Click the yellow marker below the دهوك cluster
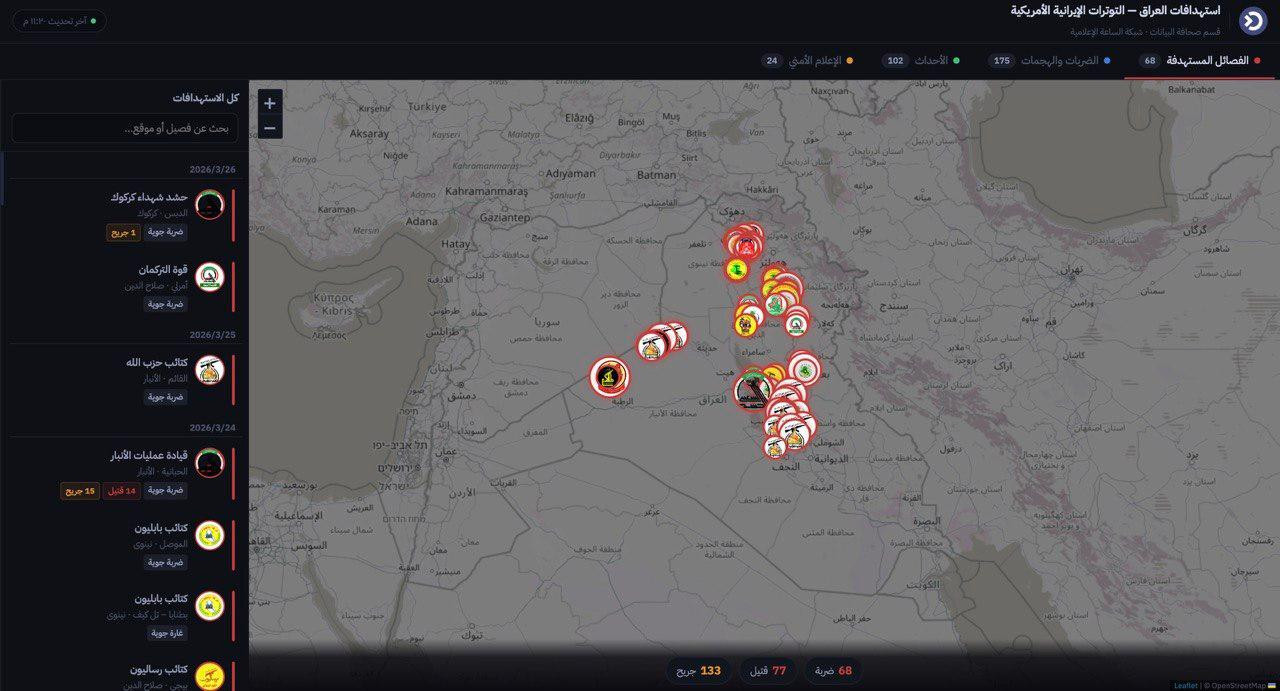 pyautogui.click(x=737, y=269)
